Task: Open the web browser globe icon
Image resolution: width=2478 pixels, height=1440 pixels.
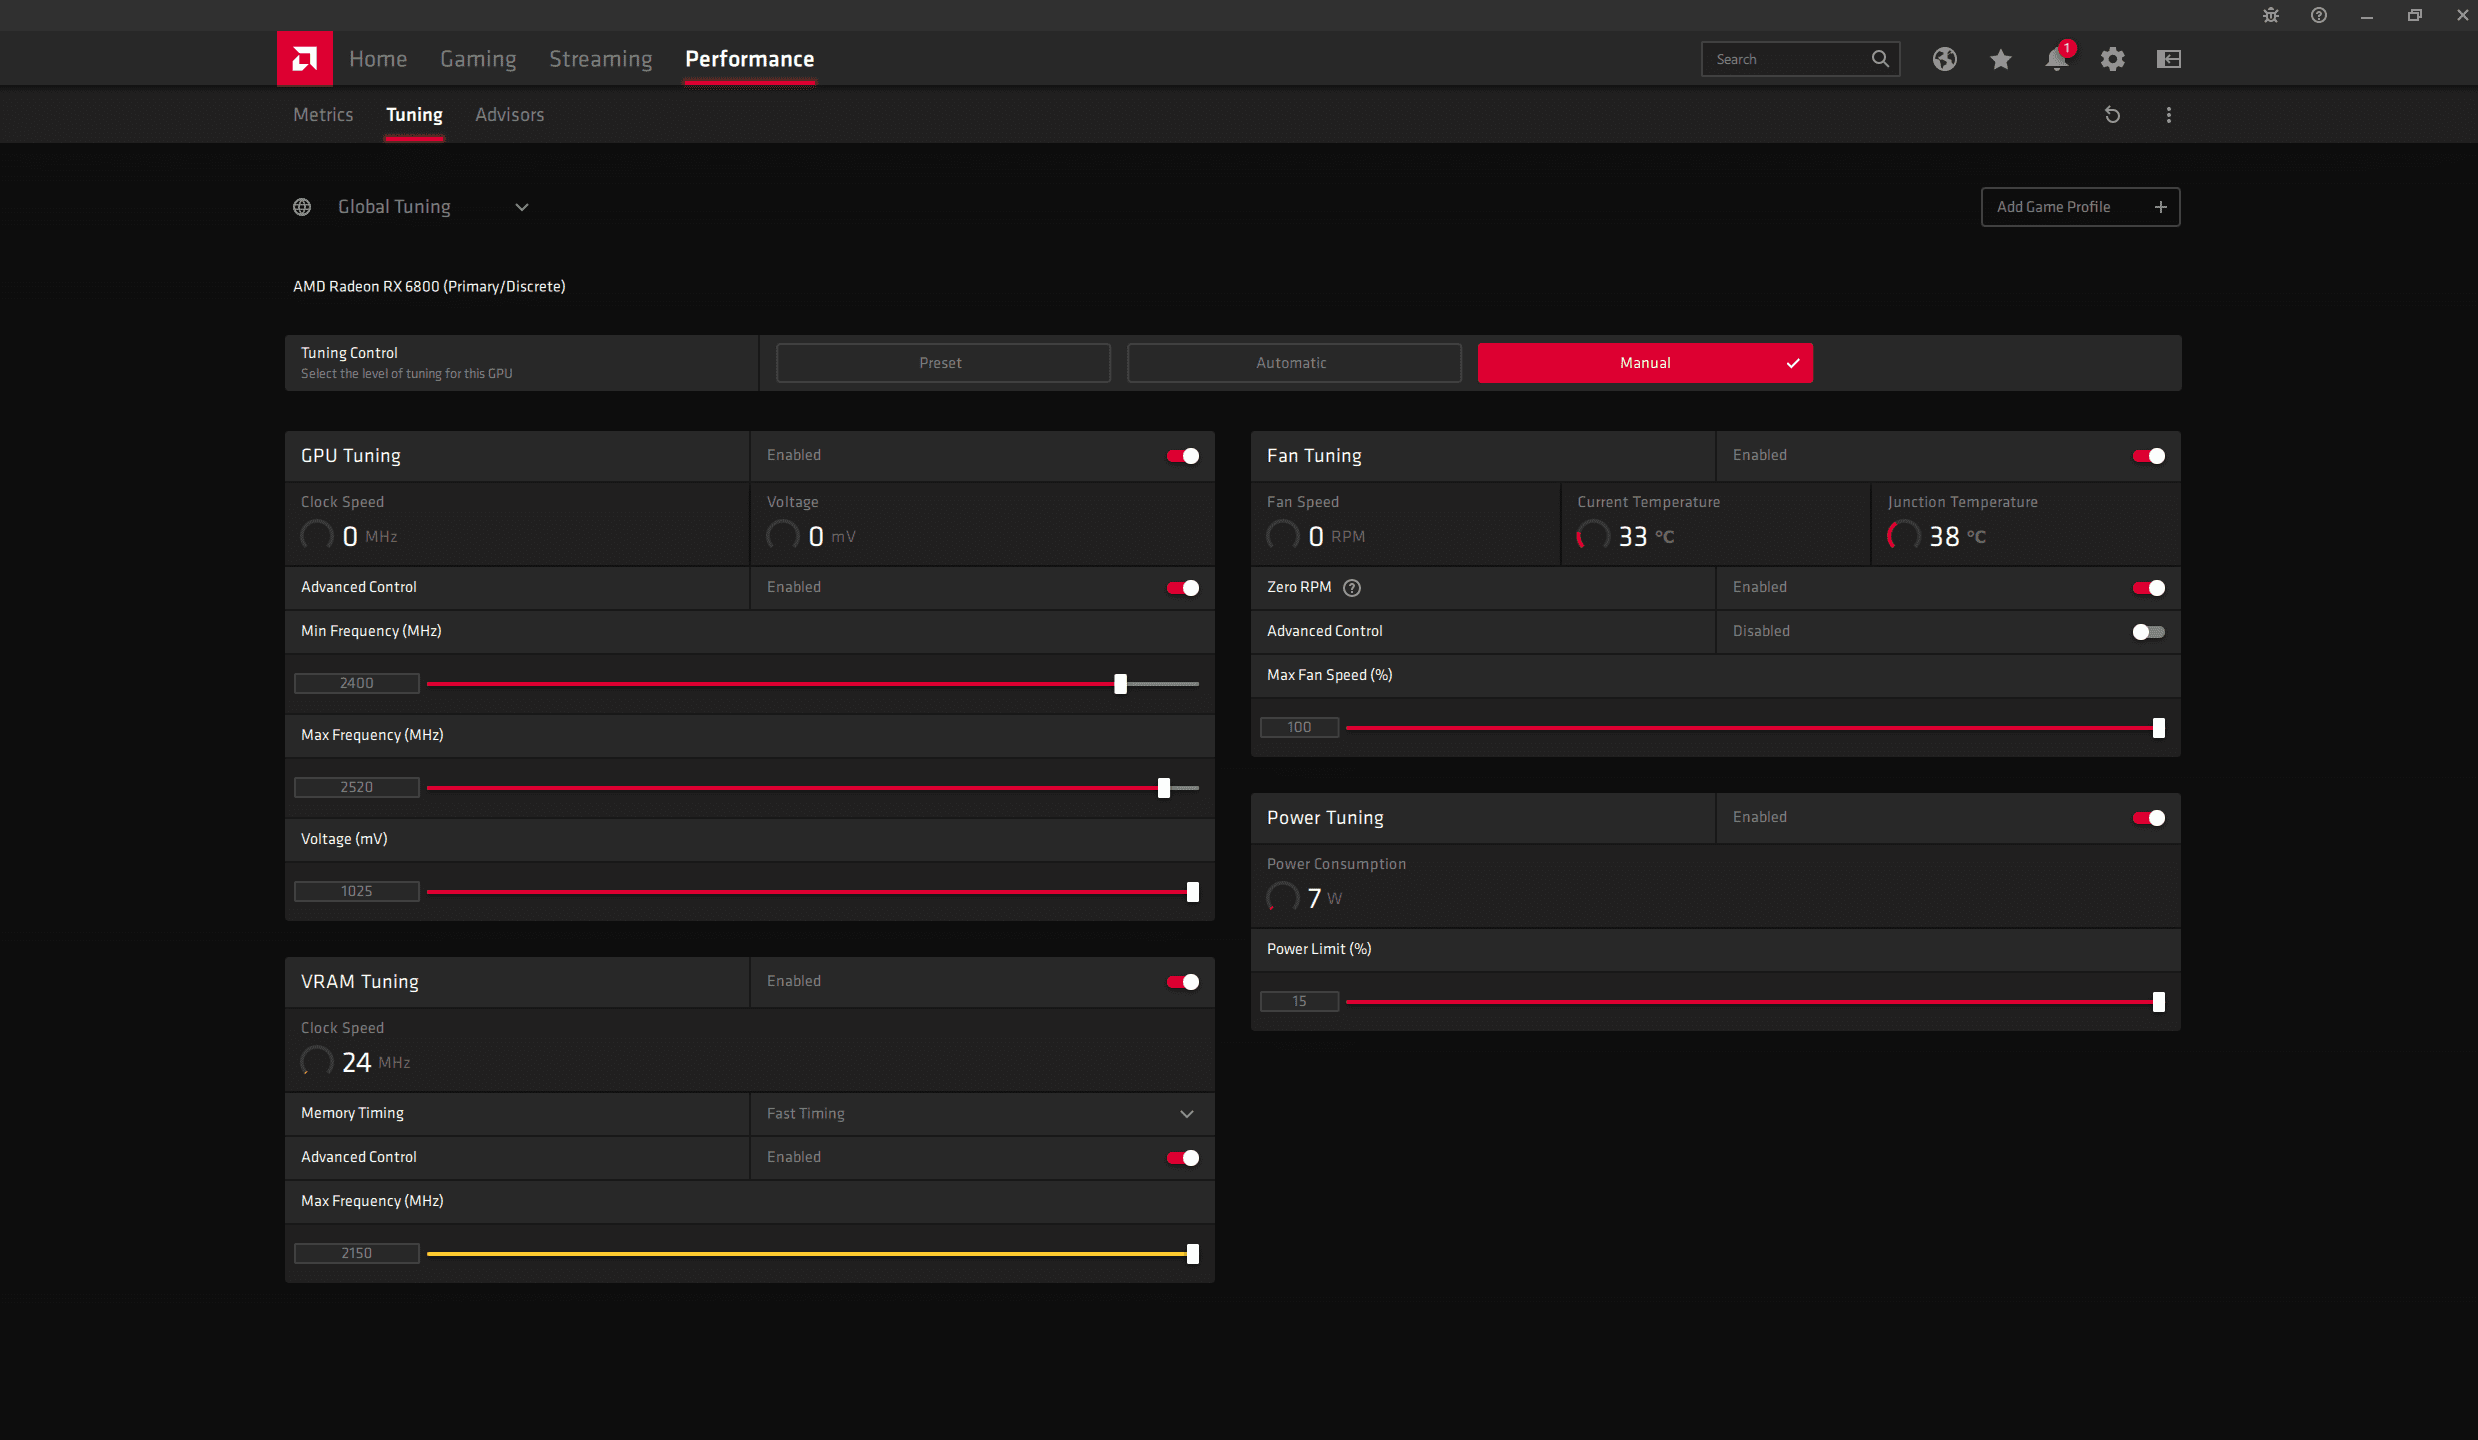Action: (x=1944, y=59)
